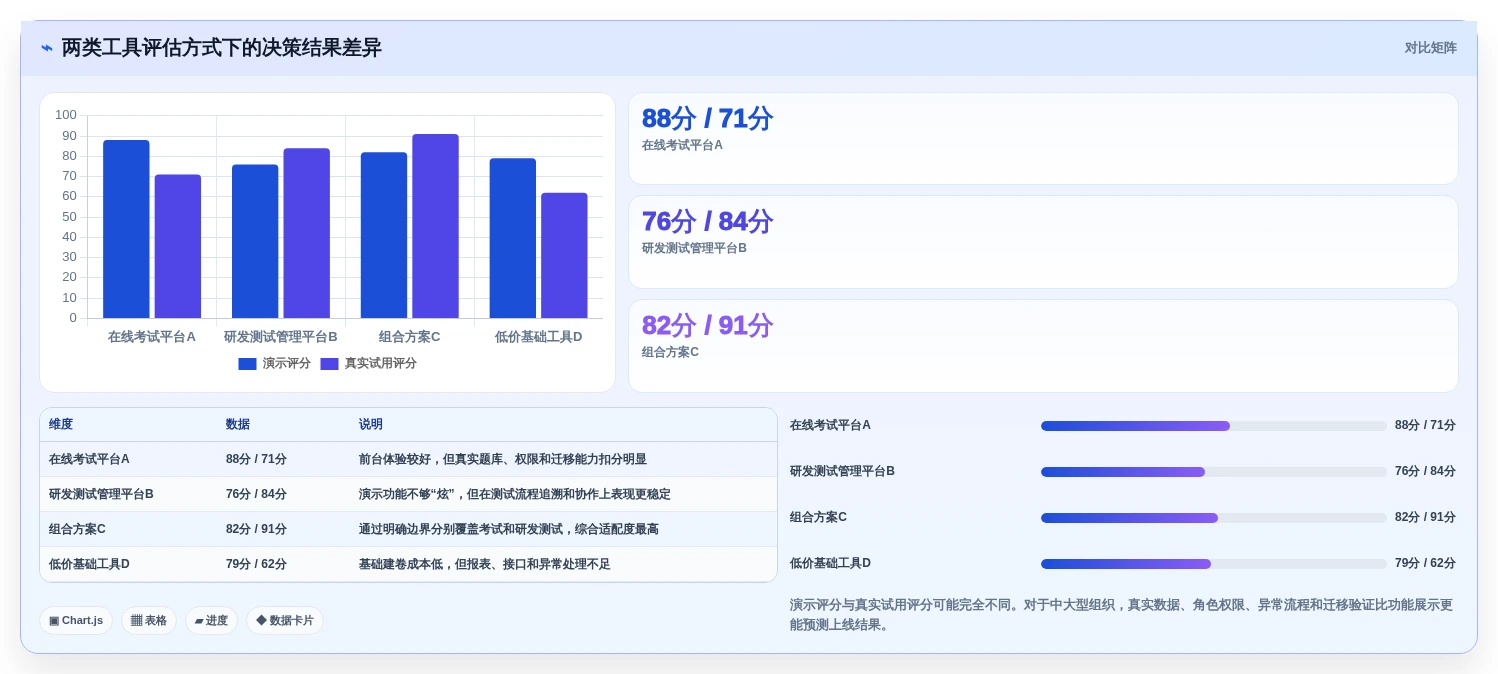This screenshot has width=1498, height=674.
Task: Select table row cell 低价基础工具D
Action: click(89, 565)
